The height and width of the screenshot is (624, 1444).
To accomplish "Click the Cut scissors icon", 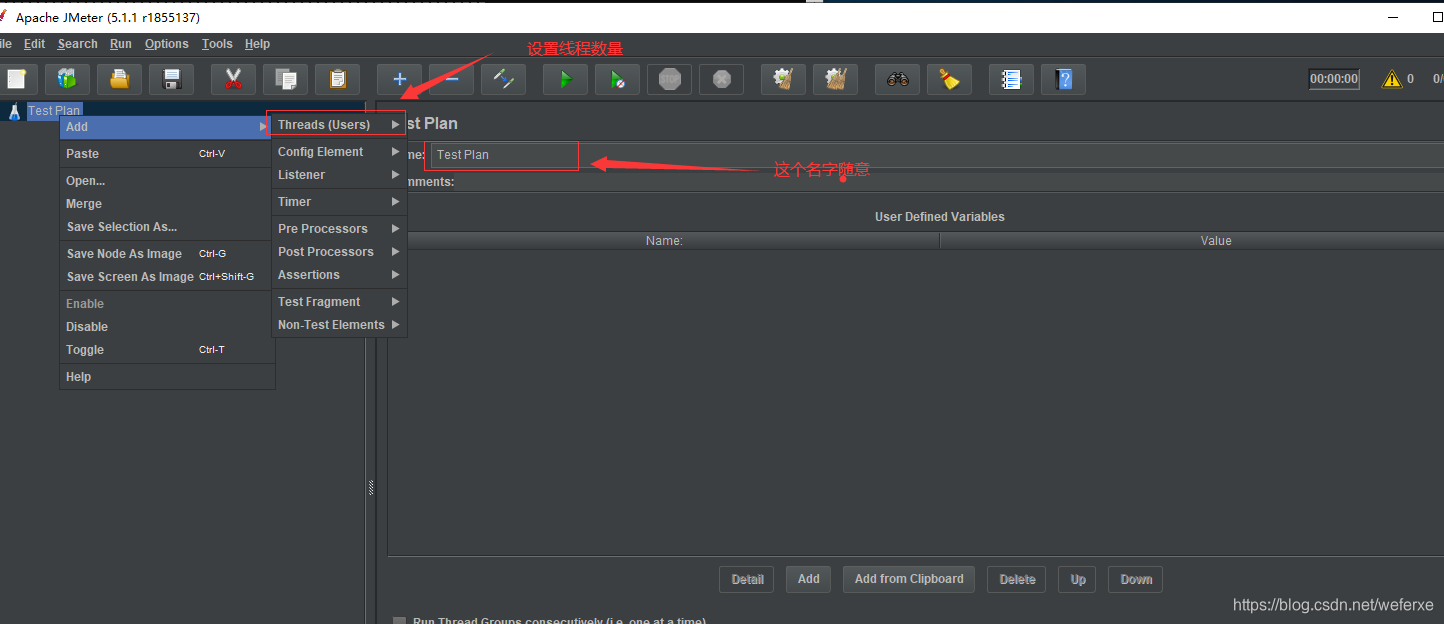I will point(234,79).
